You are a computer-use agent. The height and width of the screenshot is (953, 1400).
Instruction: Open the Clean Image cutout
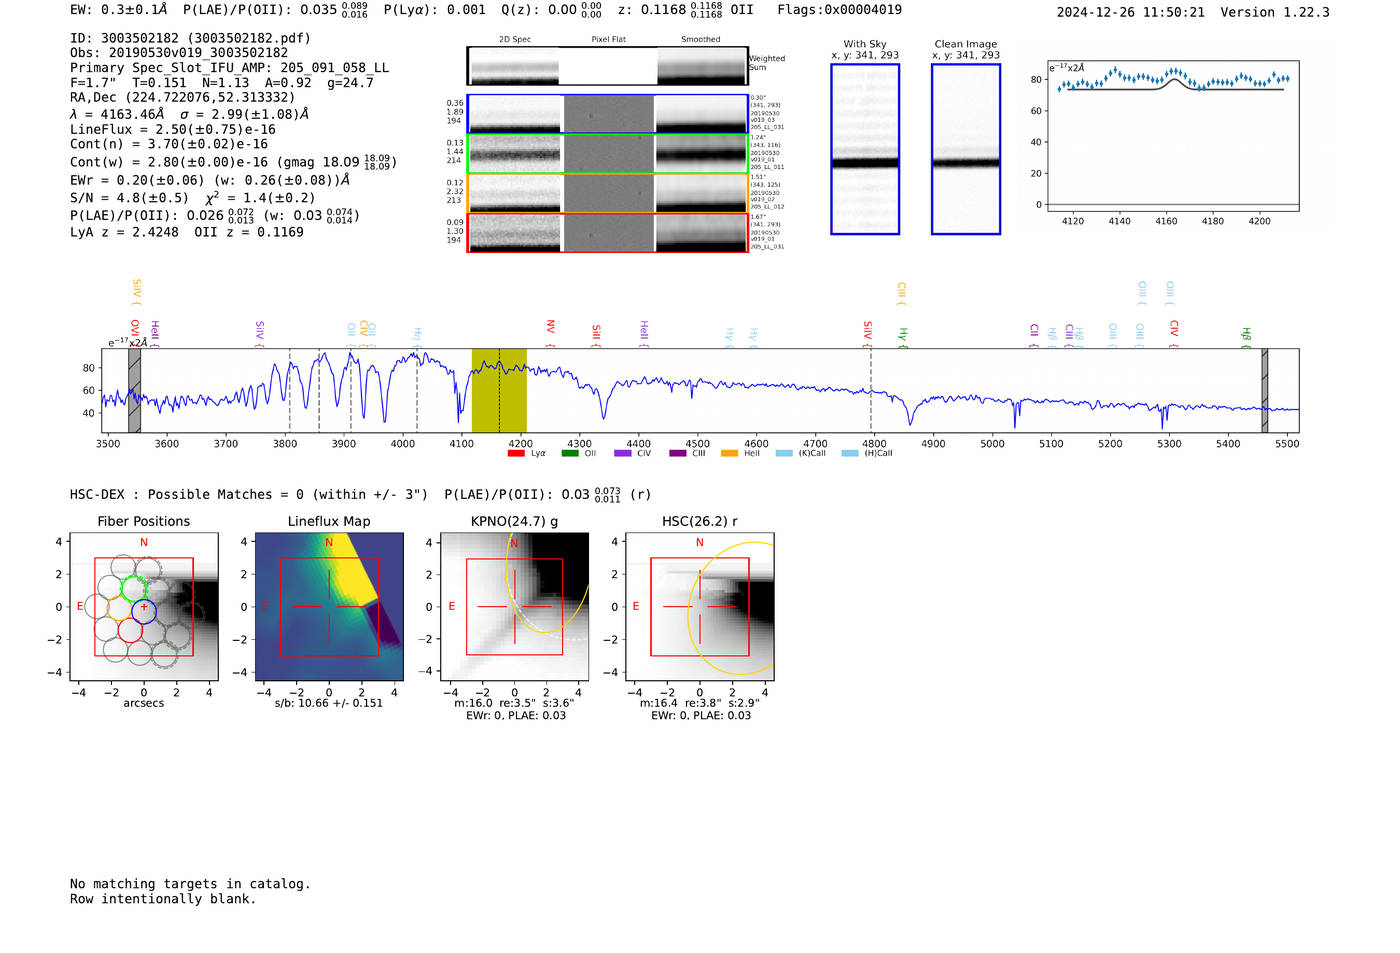(x=966, y=149)
